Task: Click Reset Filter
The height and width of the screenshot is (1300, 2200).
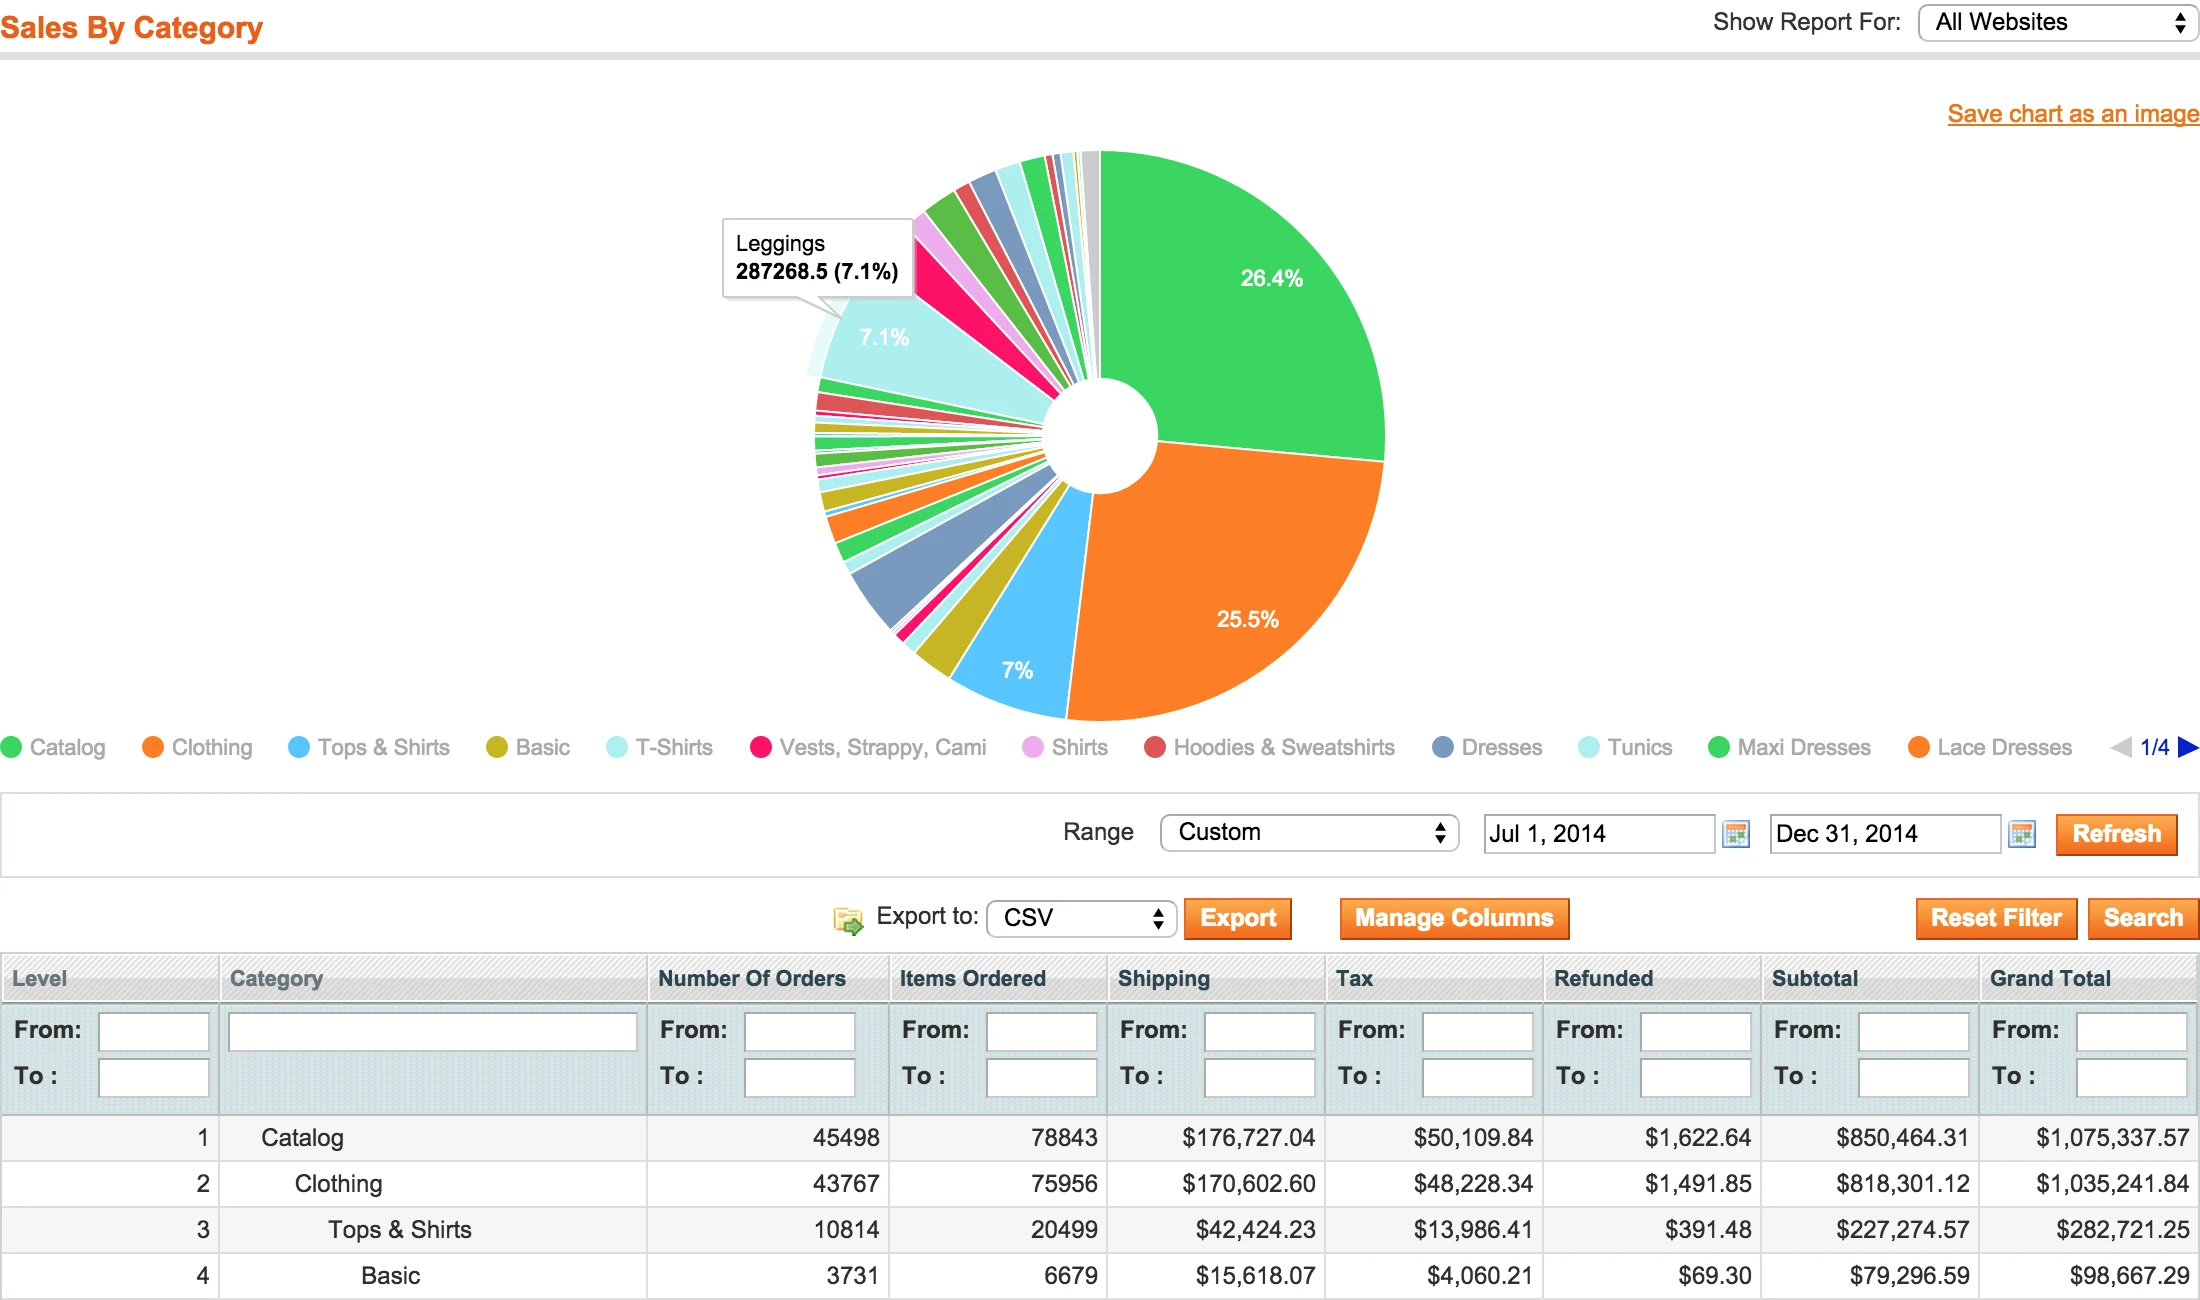Action: point(1996,918)
